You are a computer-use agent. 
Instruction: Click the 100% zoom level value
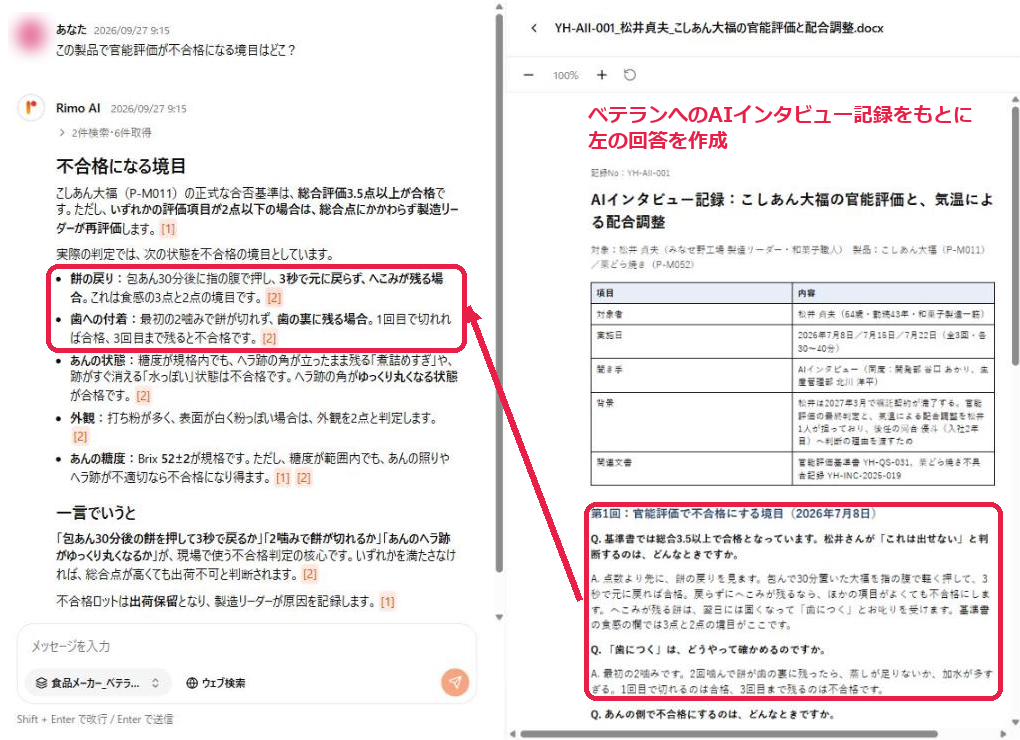point(565,75)
